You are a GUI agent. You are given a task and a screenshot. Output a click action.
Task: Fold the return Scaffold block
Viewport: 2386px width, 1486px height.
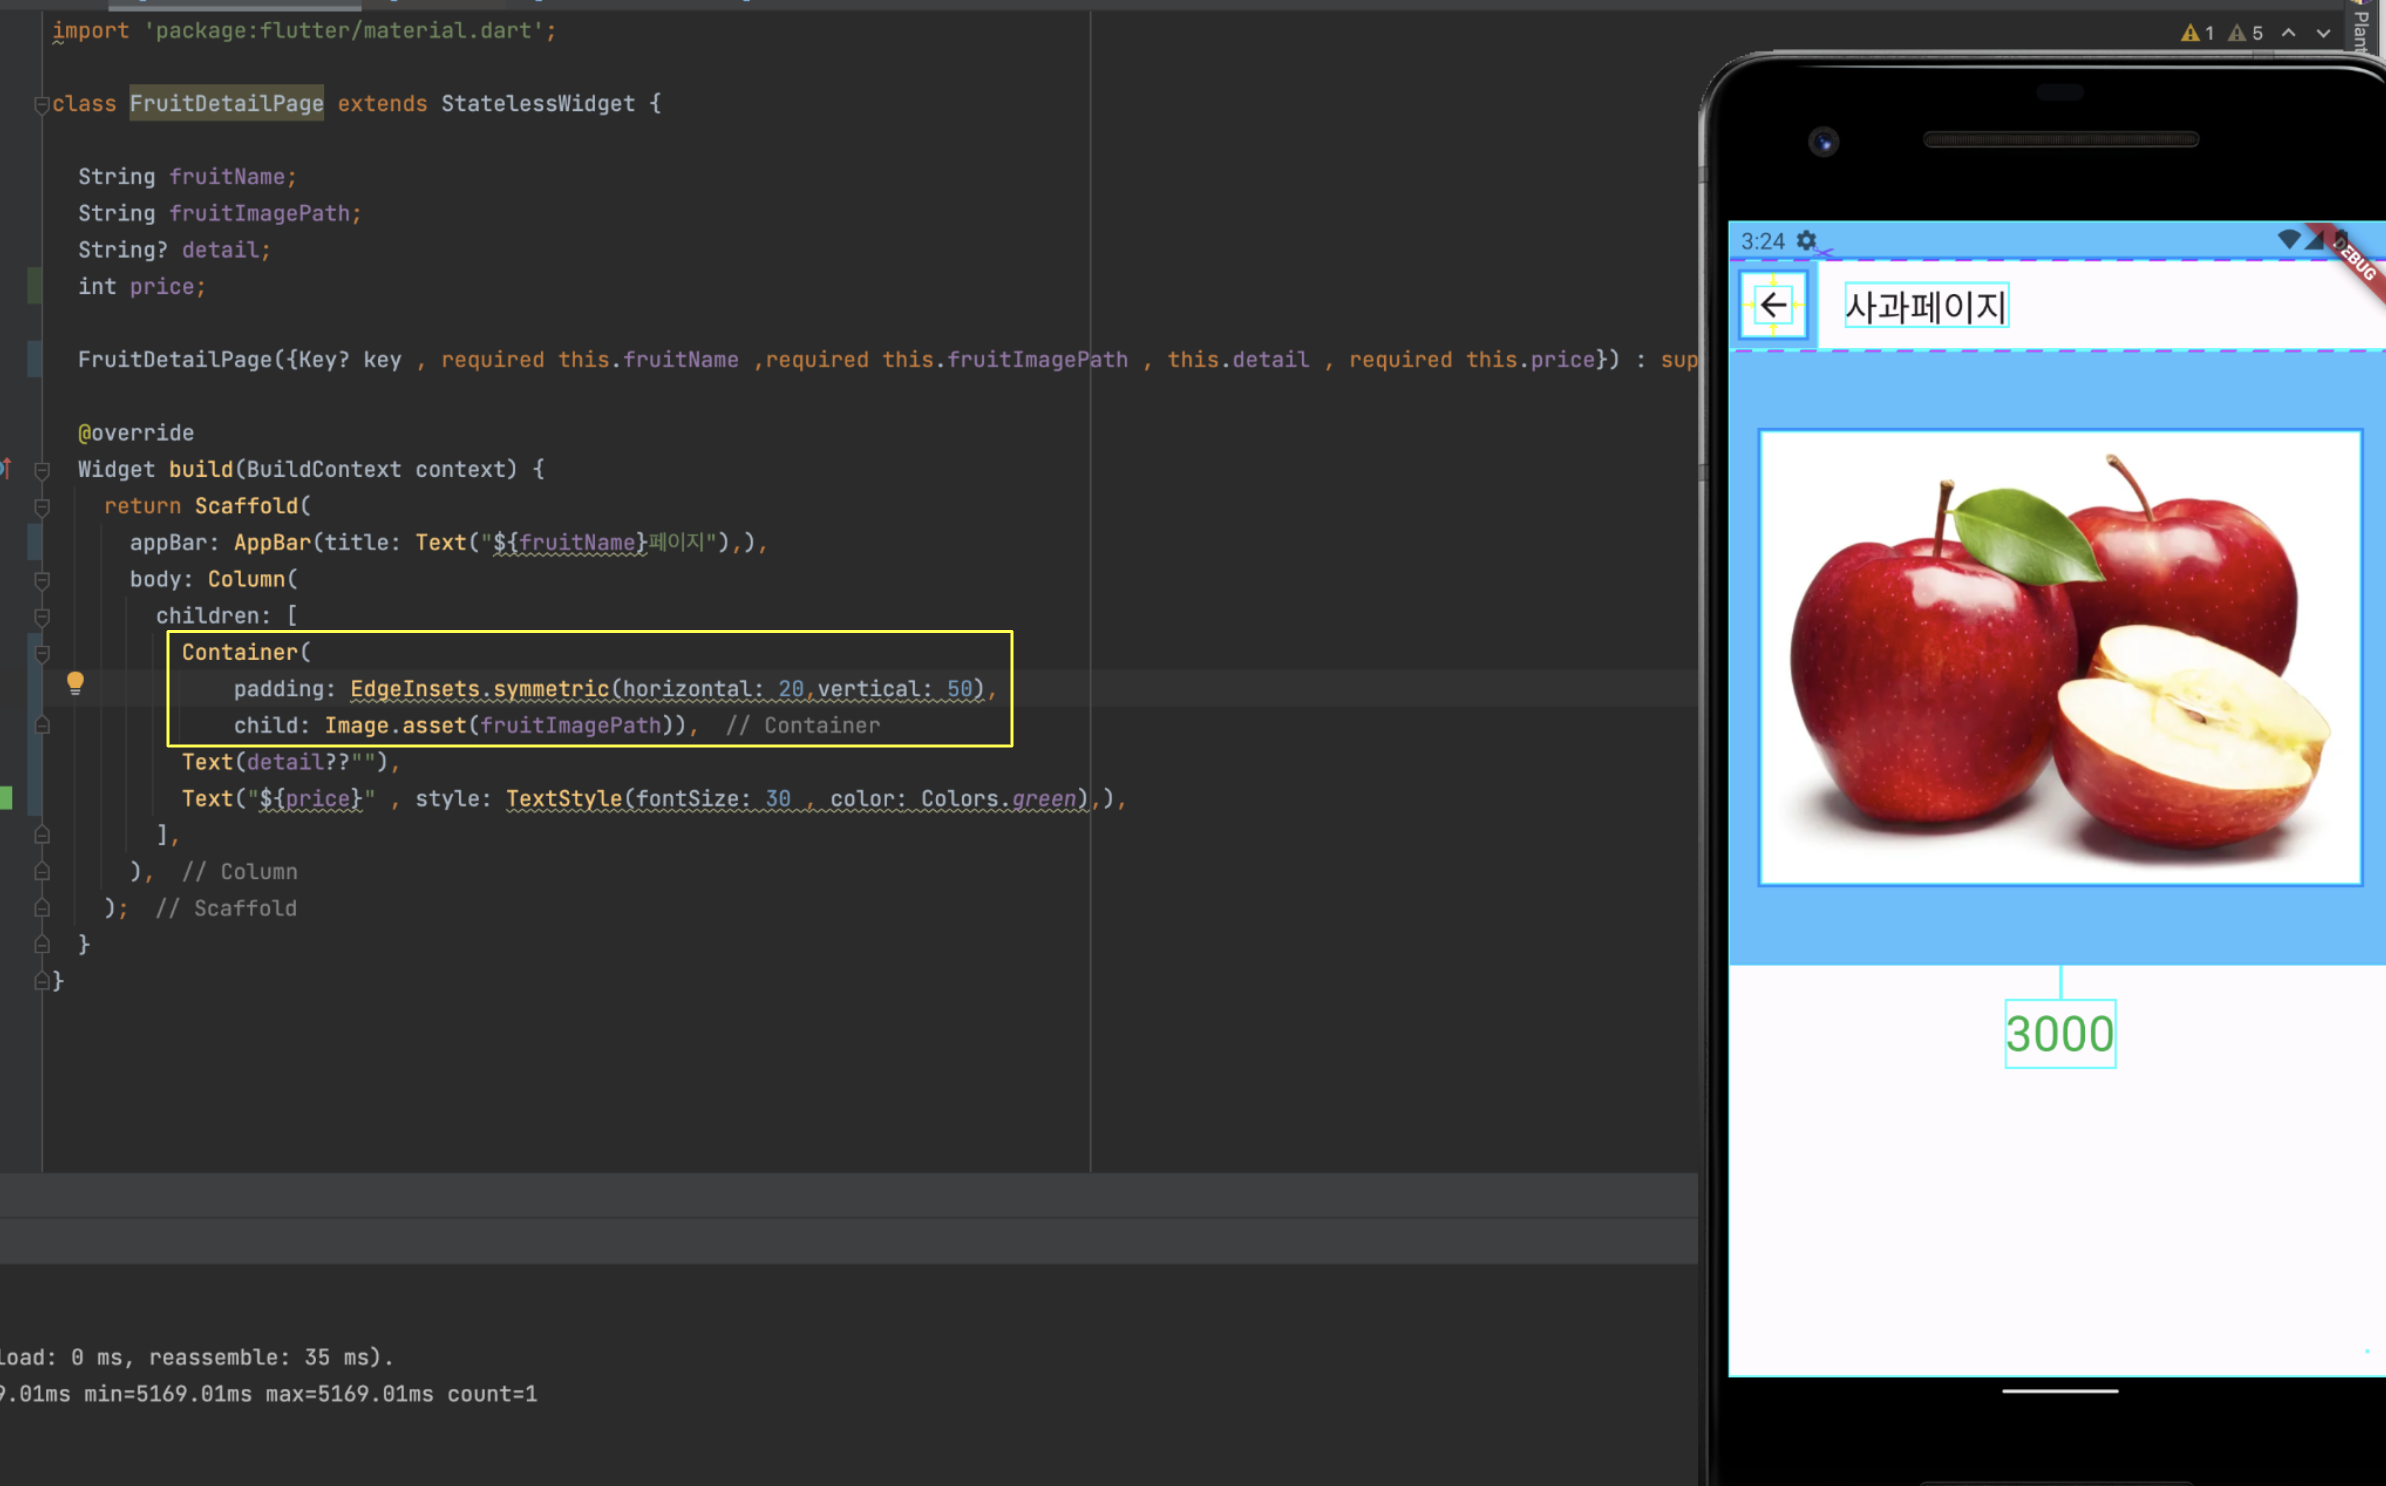click(x=41, y=507)
